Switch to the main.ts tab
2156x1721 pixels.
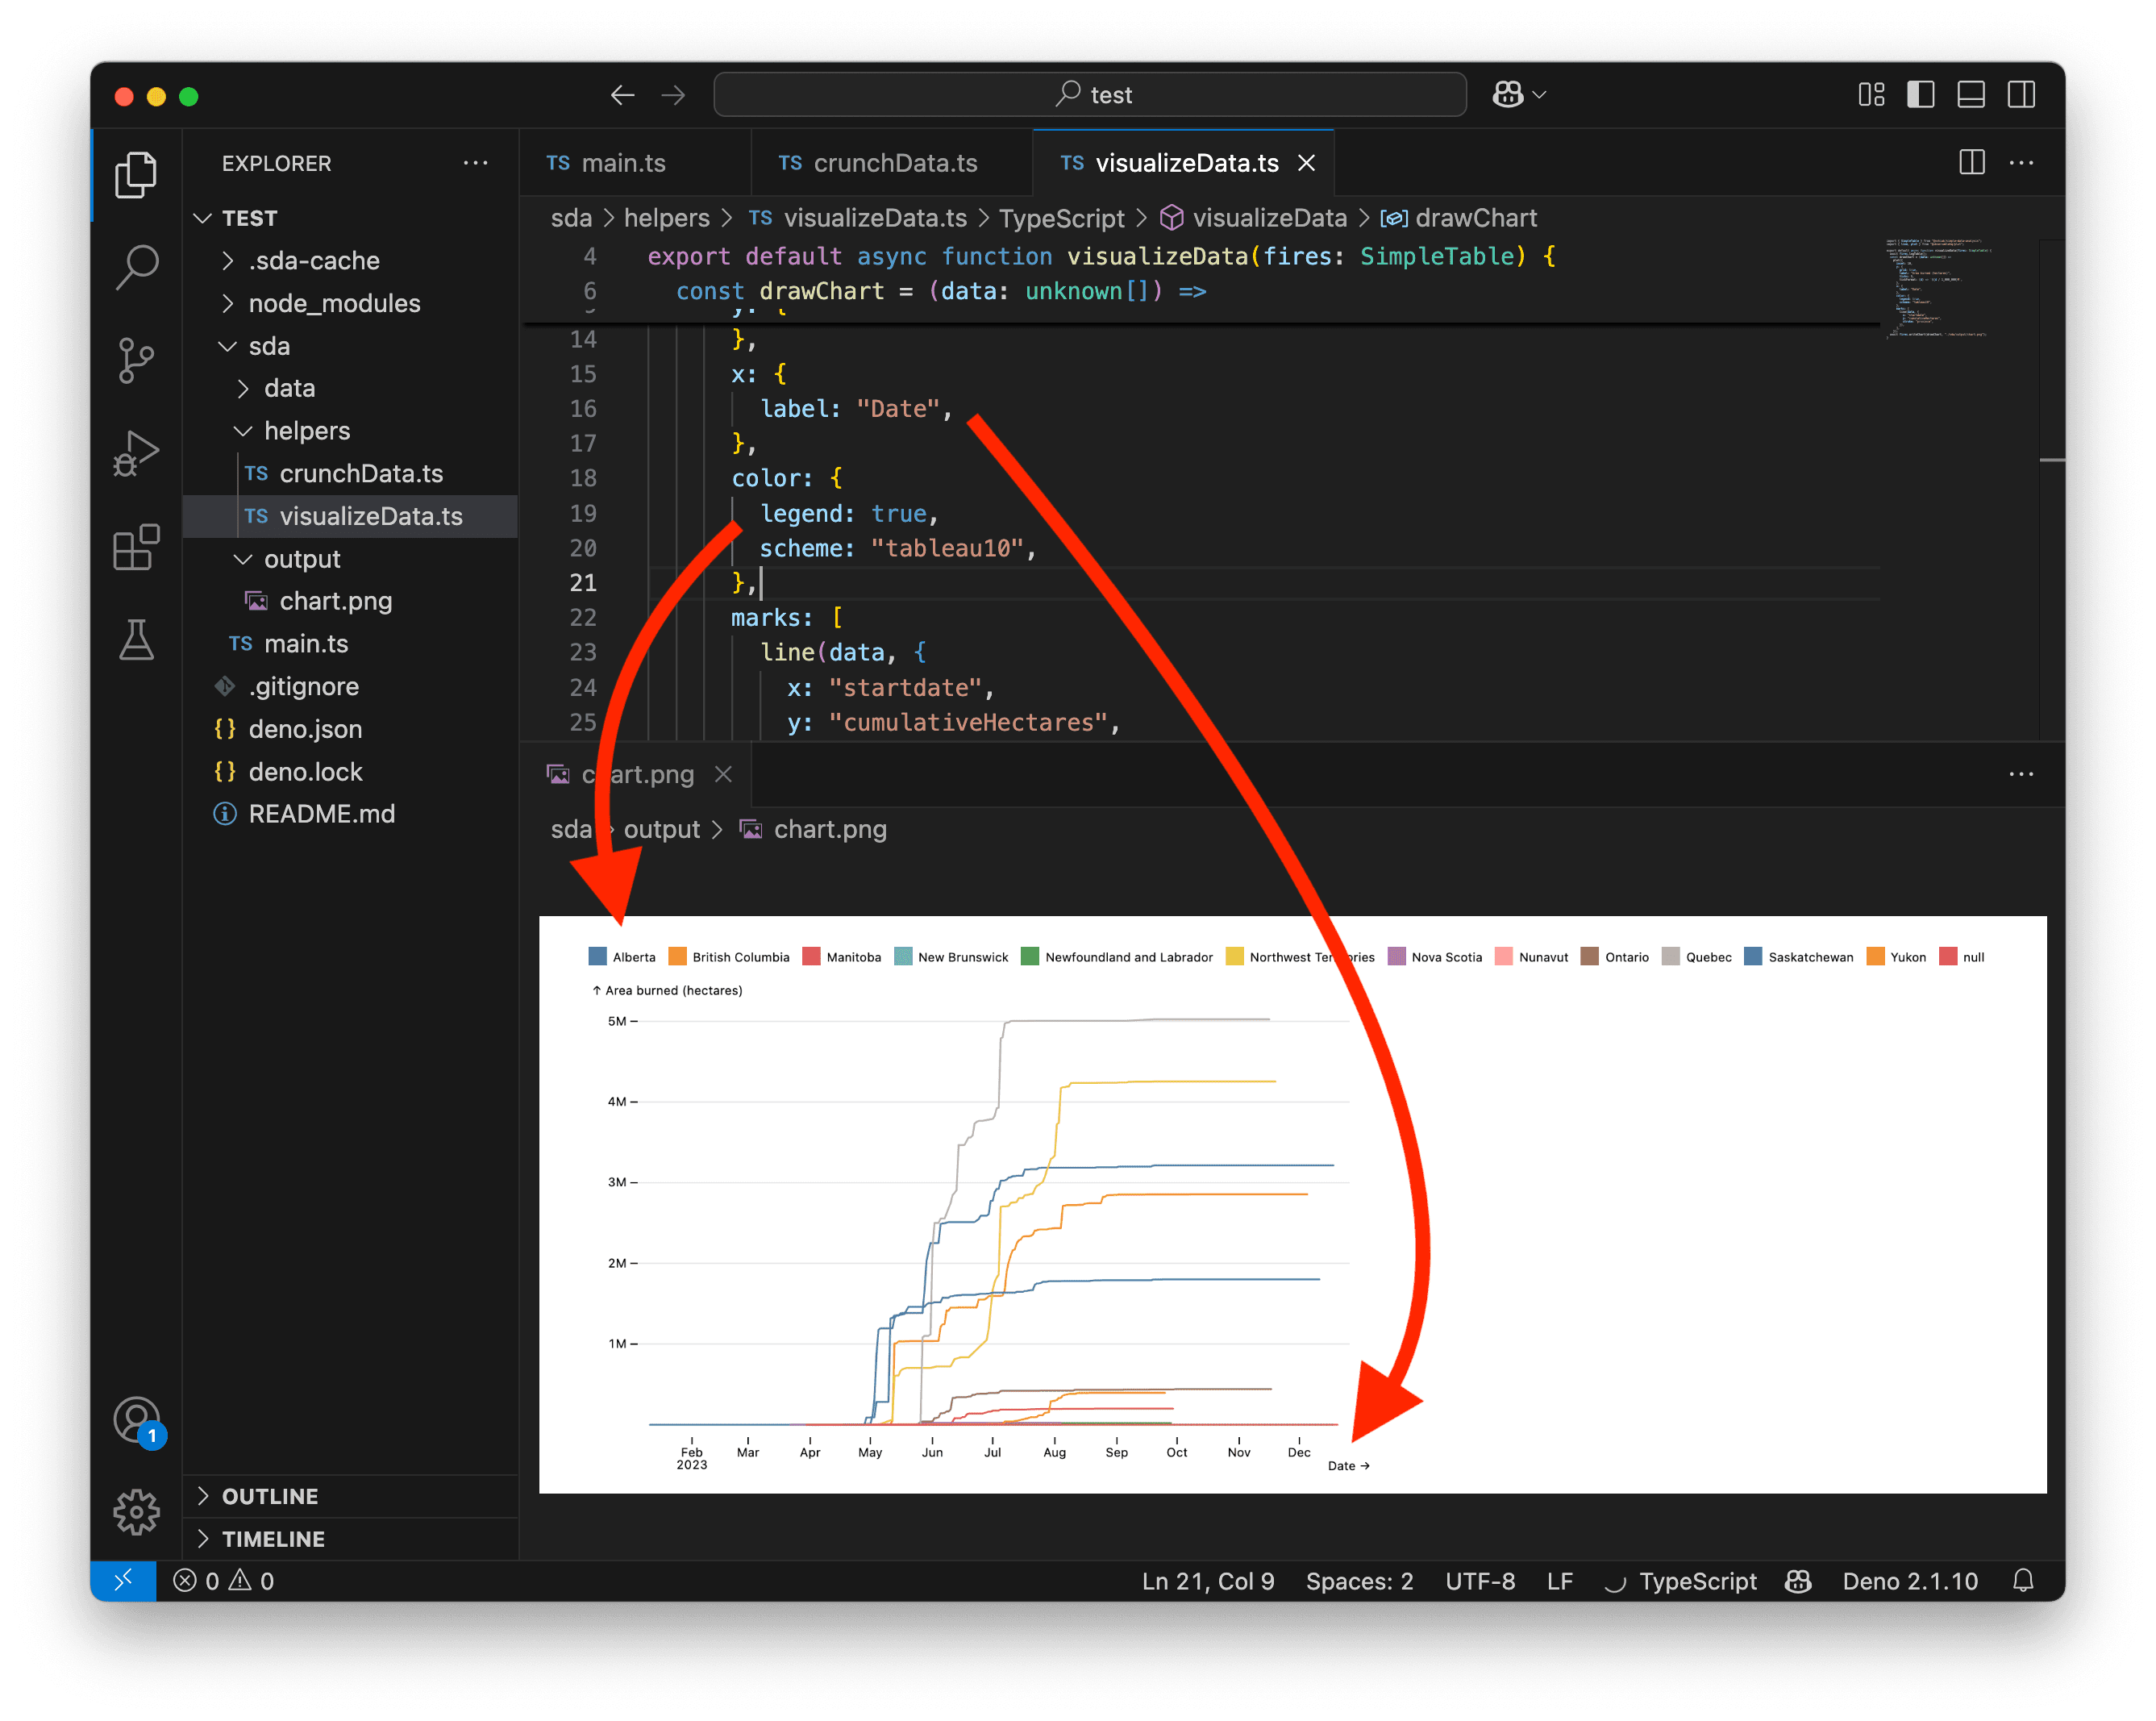tap(623, 162)
